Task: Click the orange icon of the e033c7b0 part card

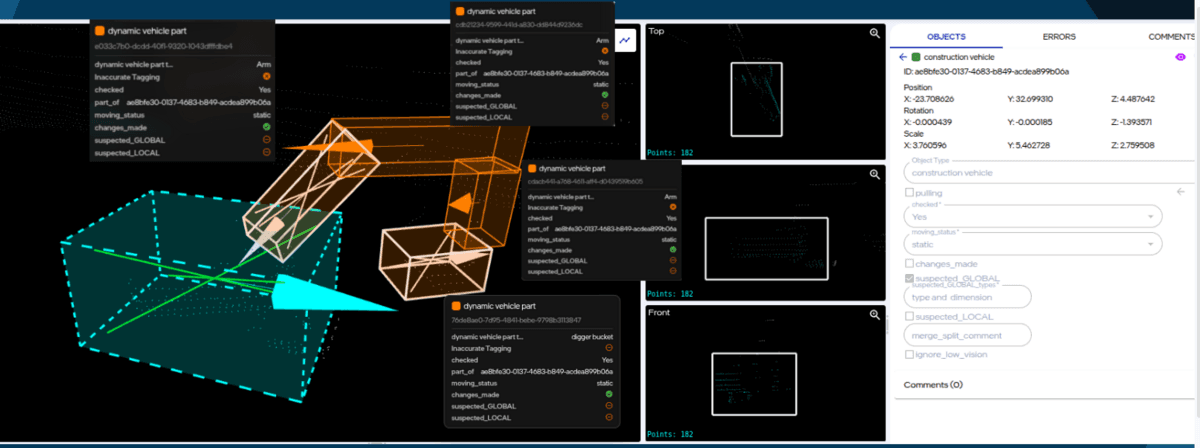Action: [x=99, y=31]
